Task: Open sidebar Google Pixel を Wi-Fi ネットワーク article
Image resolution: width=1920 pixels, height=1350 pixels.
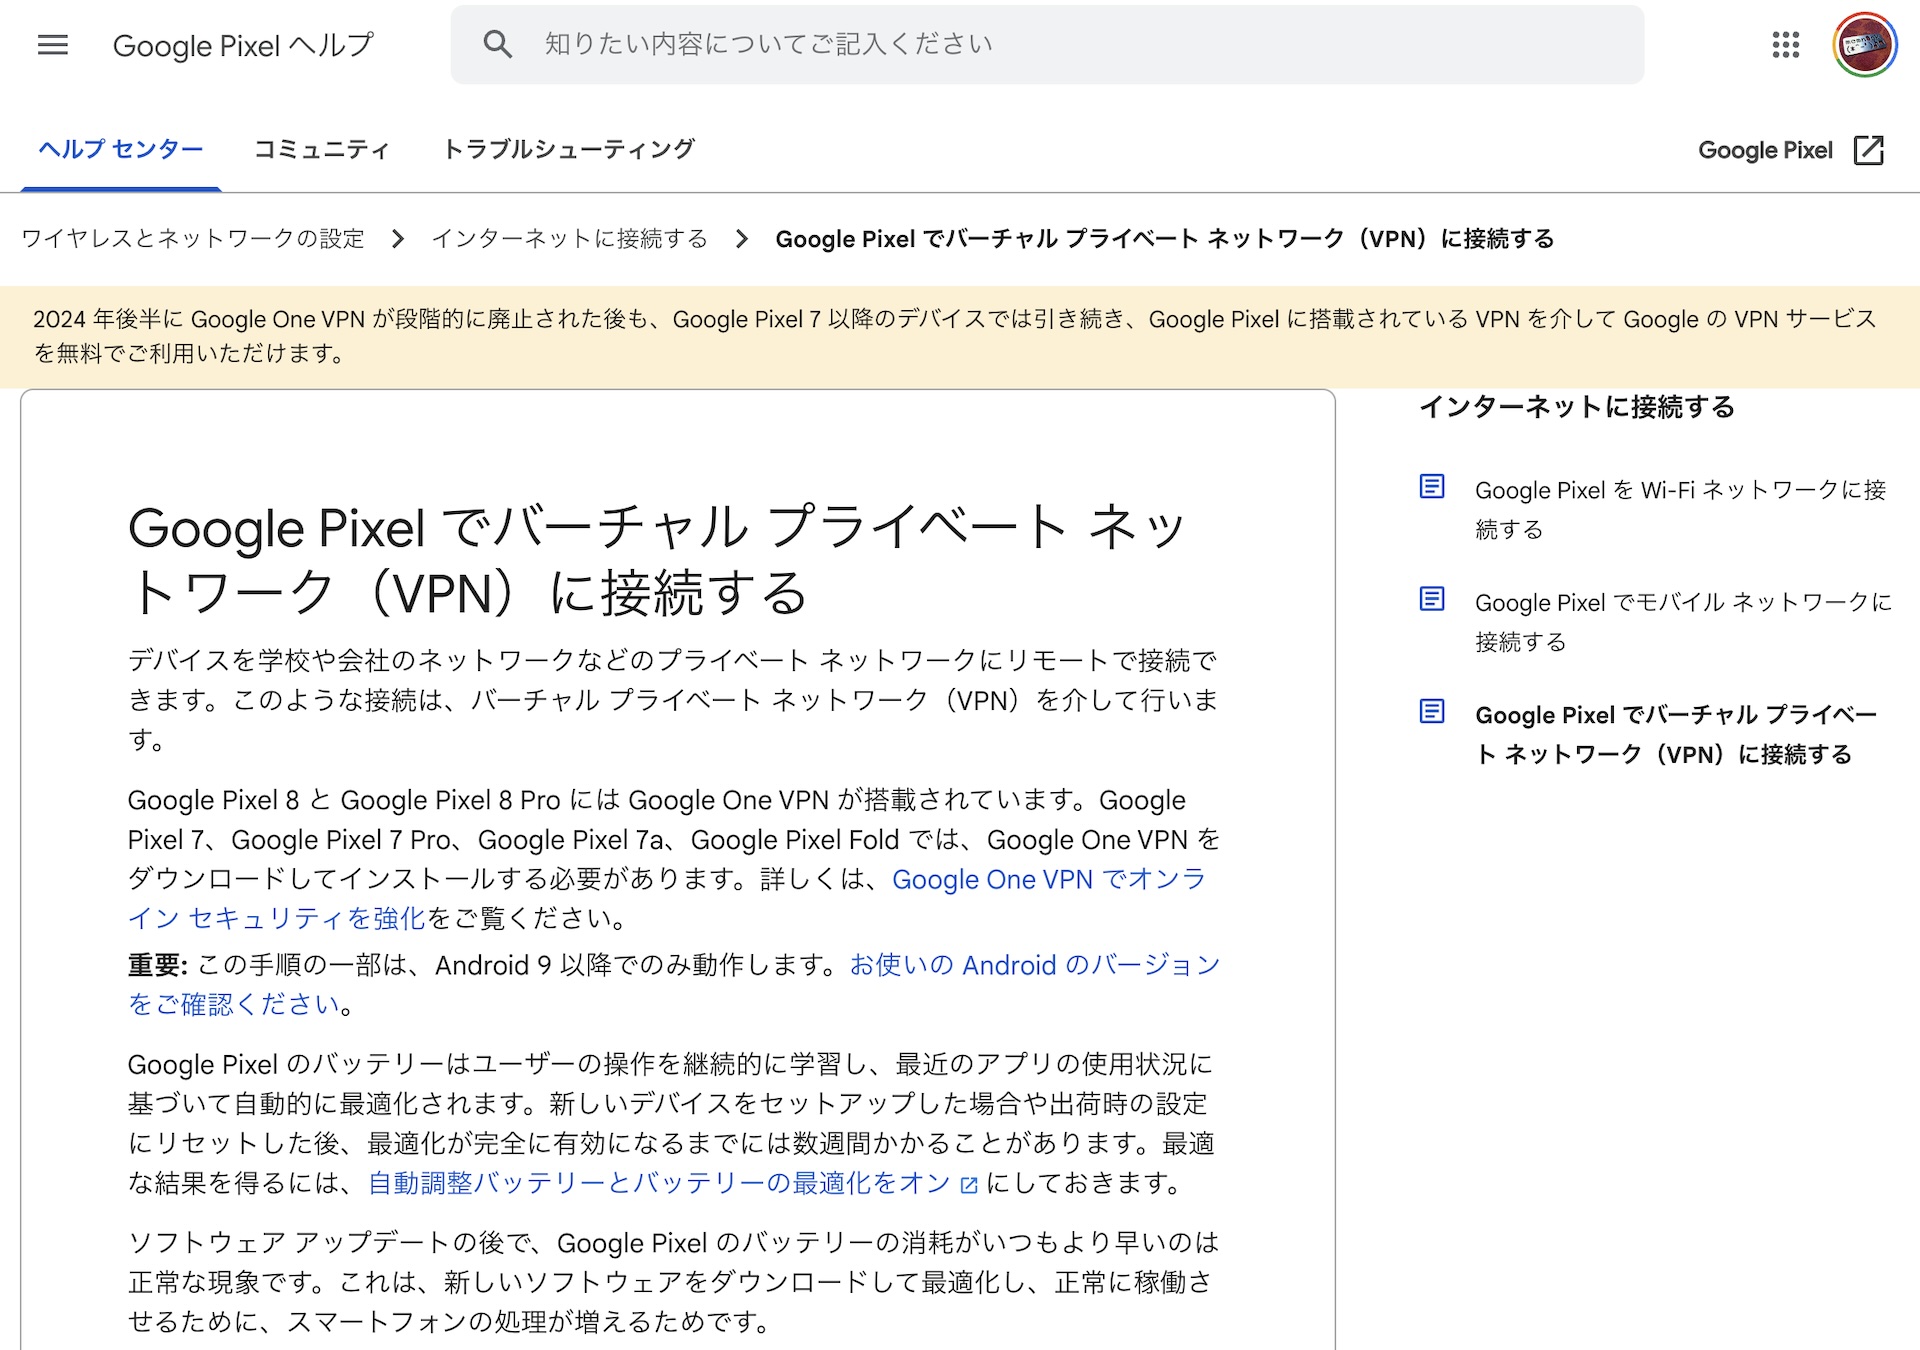Action: pos(1680,490)
